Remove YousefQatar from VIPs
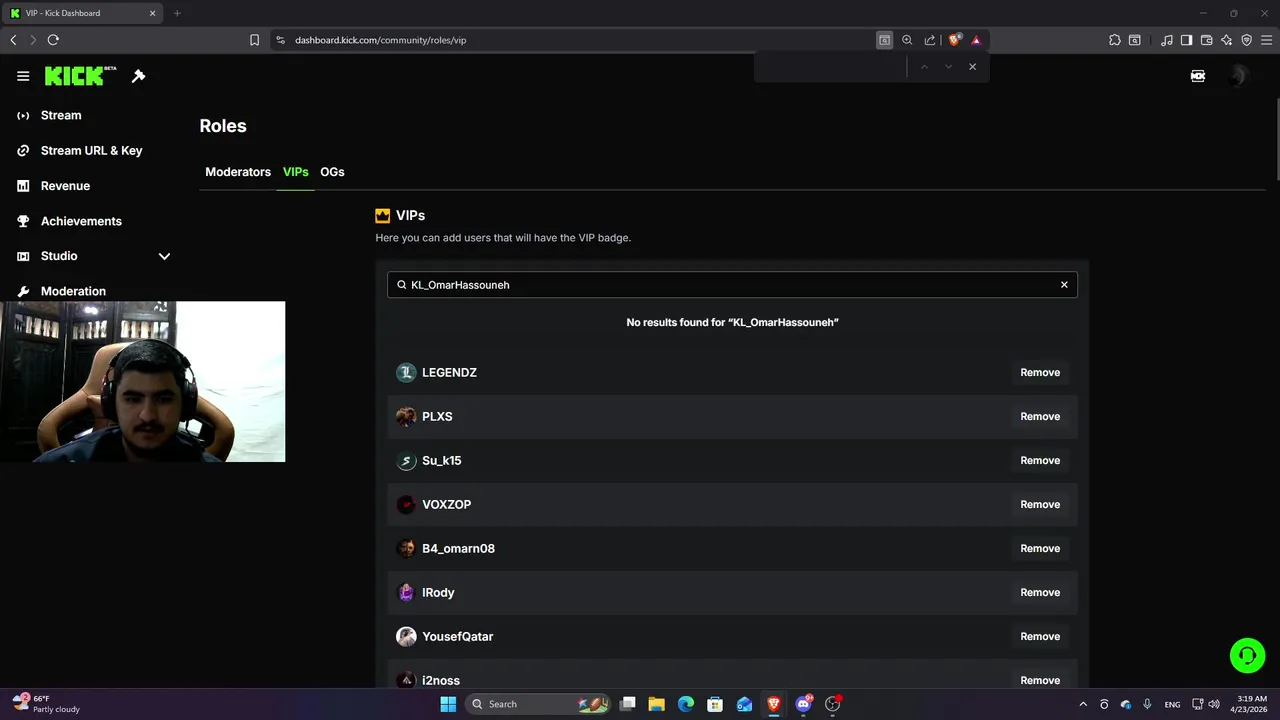This screenshot has height=720, width=1280. pyautogui.click(x=1040, y=636)
